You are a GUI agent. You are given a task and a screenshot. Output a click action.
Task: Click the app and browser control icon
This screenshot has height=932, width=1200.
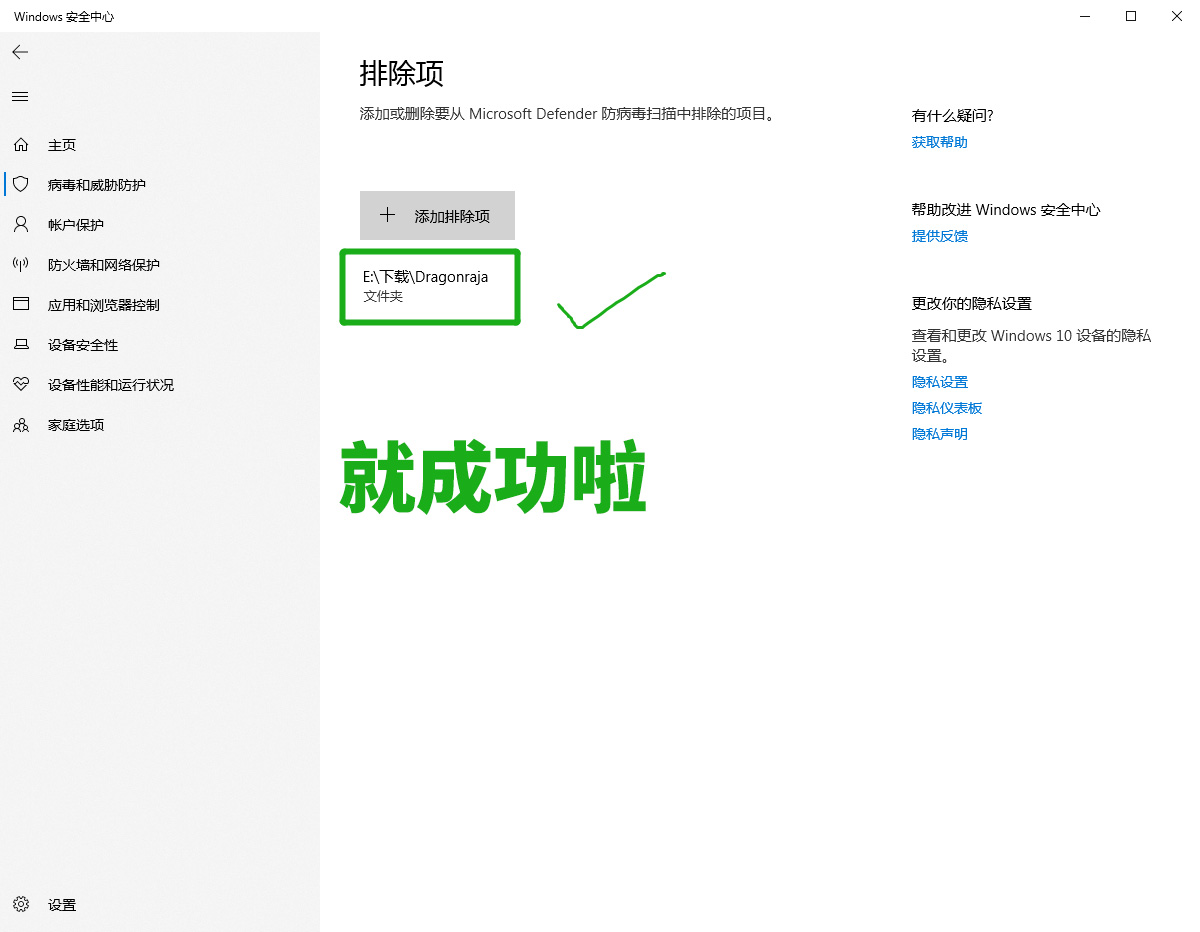pos(21,304)
